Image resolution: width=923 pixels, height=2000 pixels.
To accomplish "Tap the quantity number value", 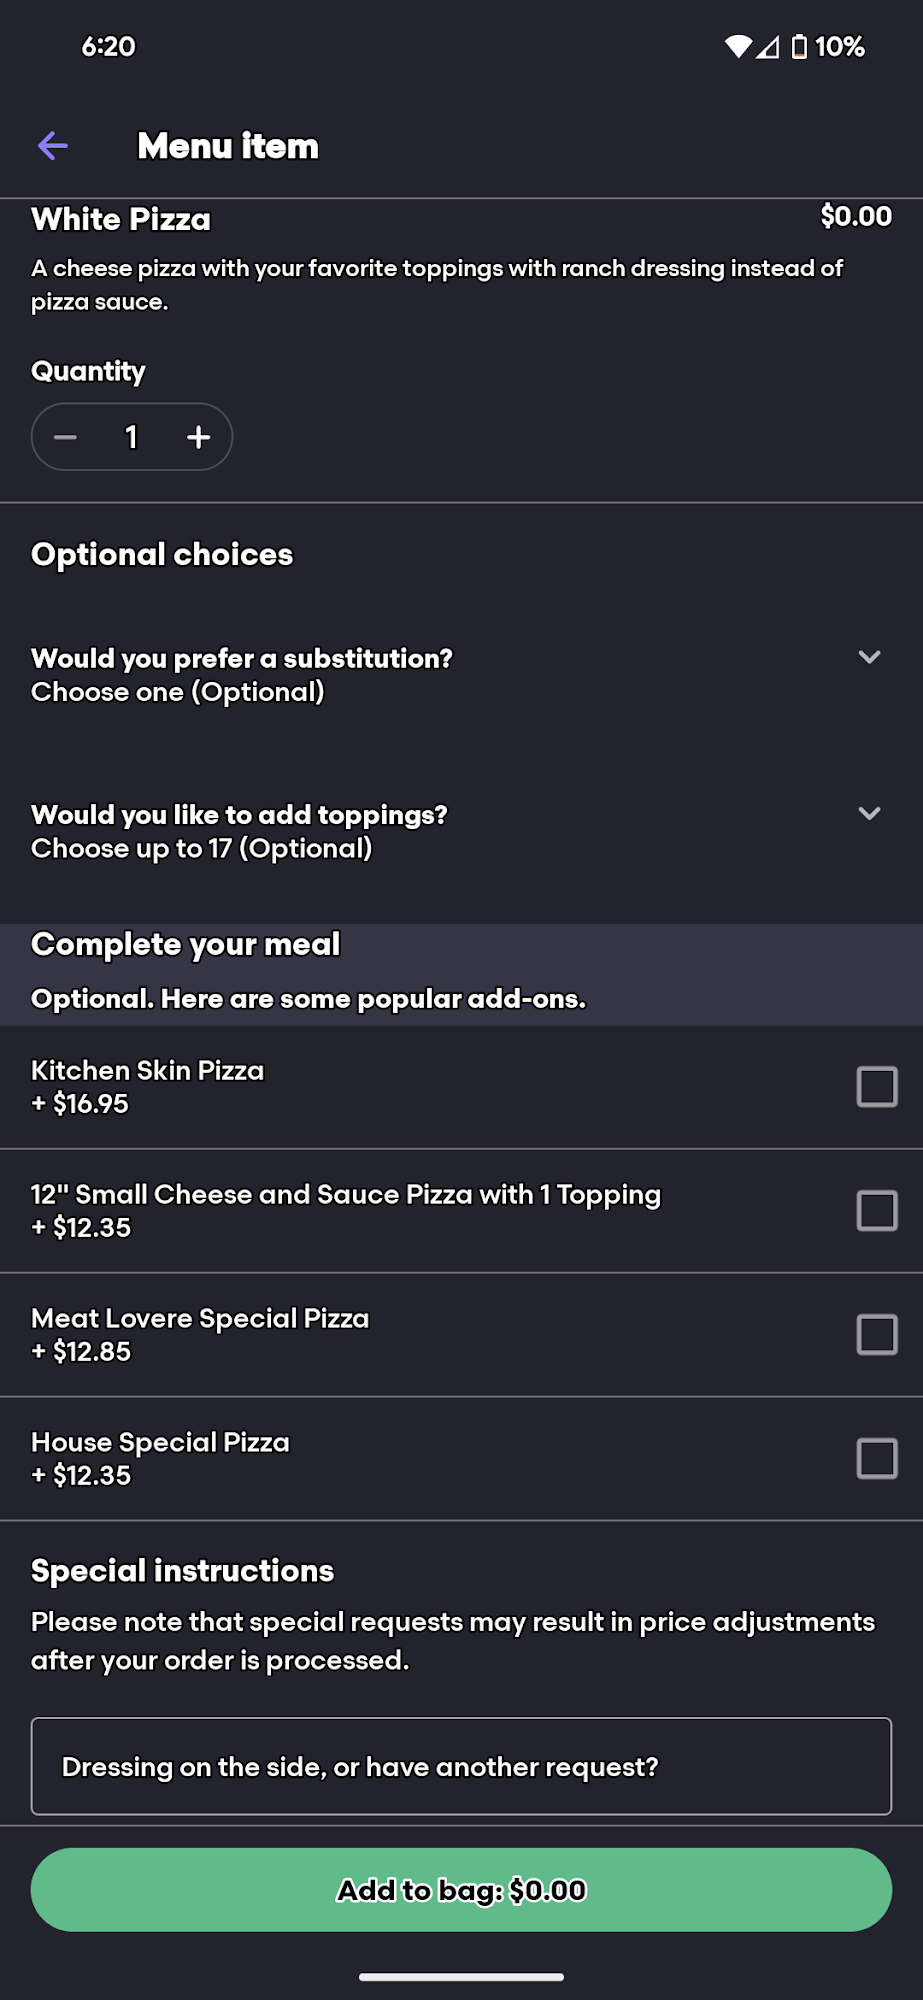I will coord(131,437).
